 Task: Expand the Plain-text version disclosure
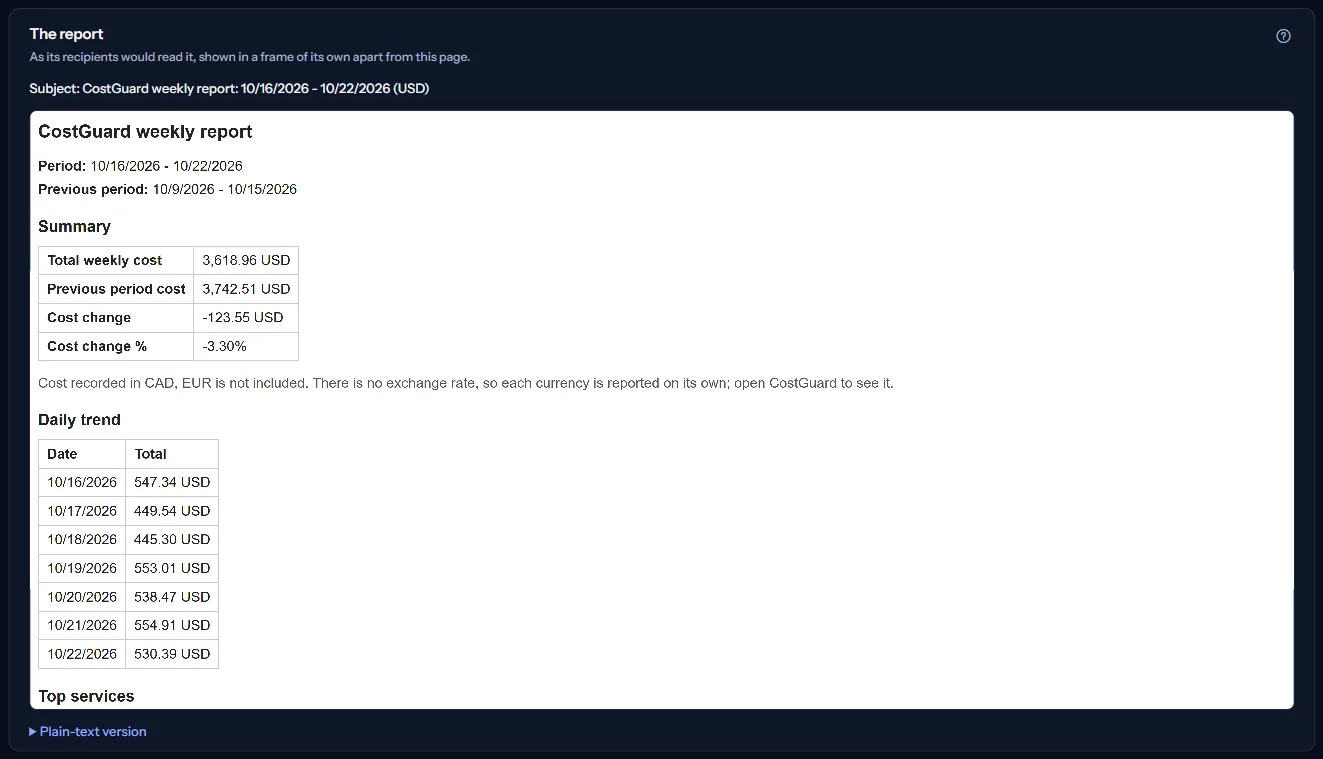tap(88, 731)
